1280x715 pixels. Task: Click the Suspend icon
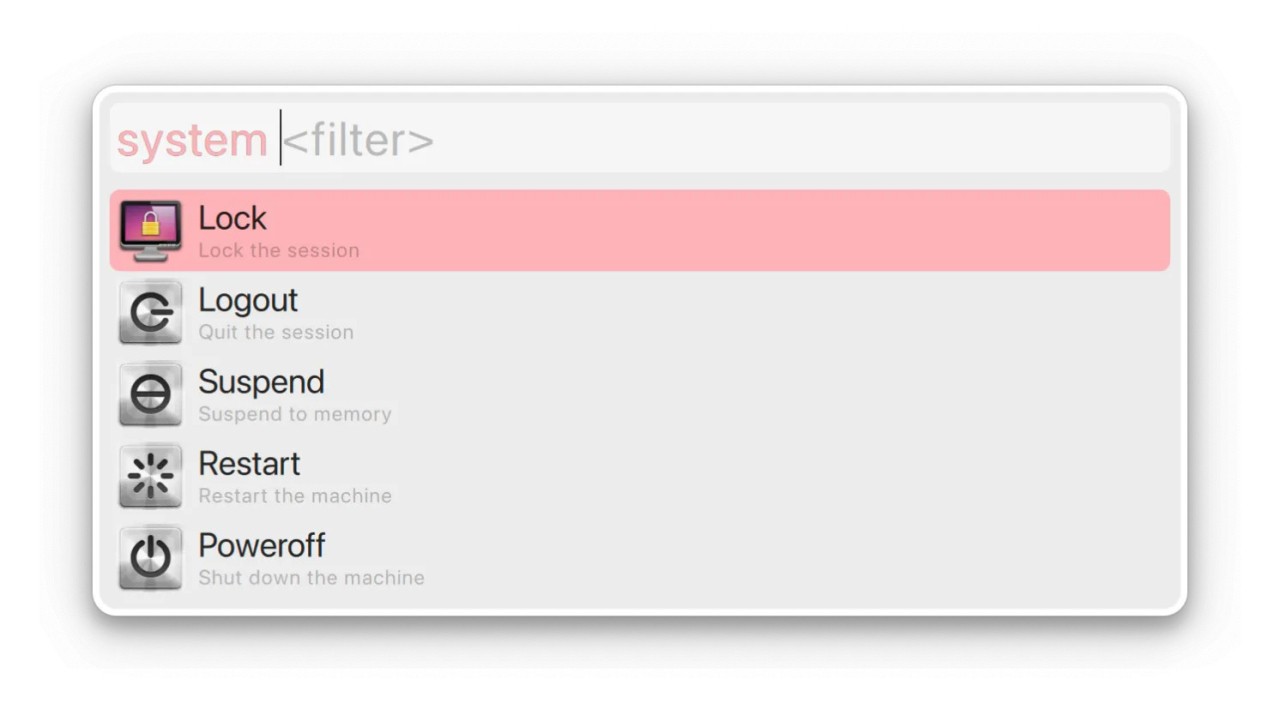point(150,395)
